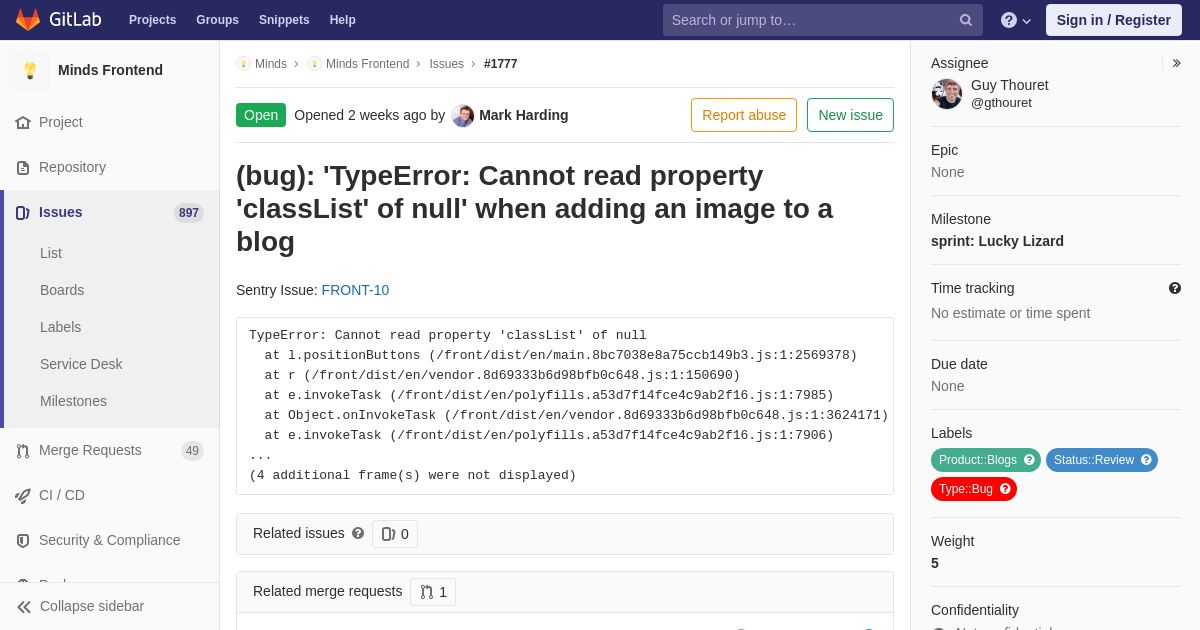The image size is (1200, 630).
Task: Focus the Search or jump to field
Action: click(812, 20)
